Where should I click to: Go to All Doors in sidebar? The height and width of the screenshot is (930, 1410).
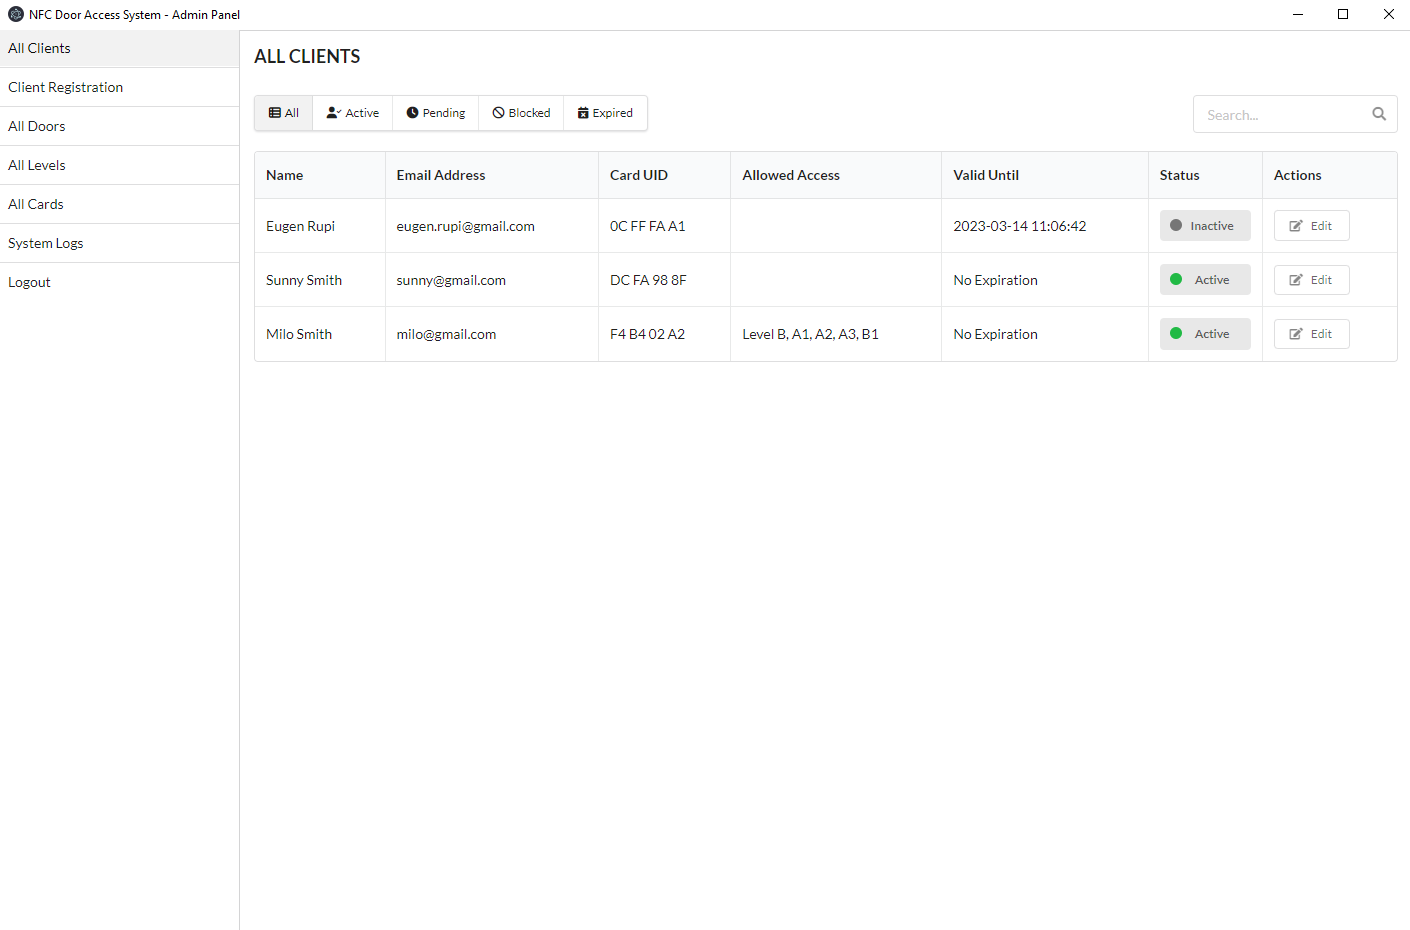37,126
